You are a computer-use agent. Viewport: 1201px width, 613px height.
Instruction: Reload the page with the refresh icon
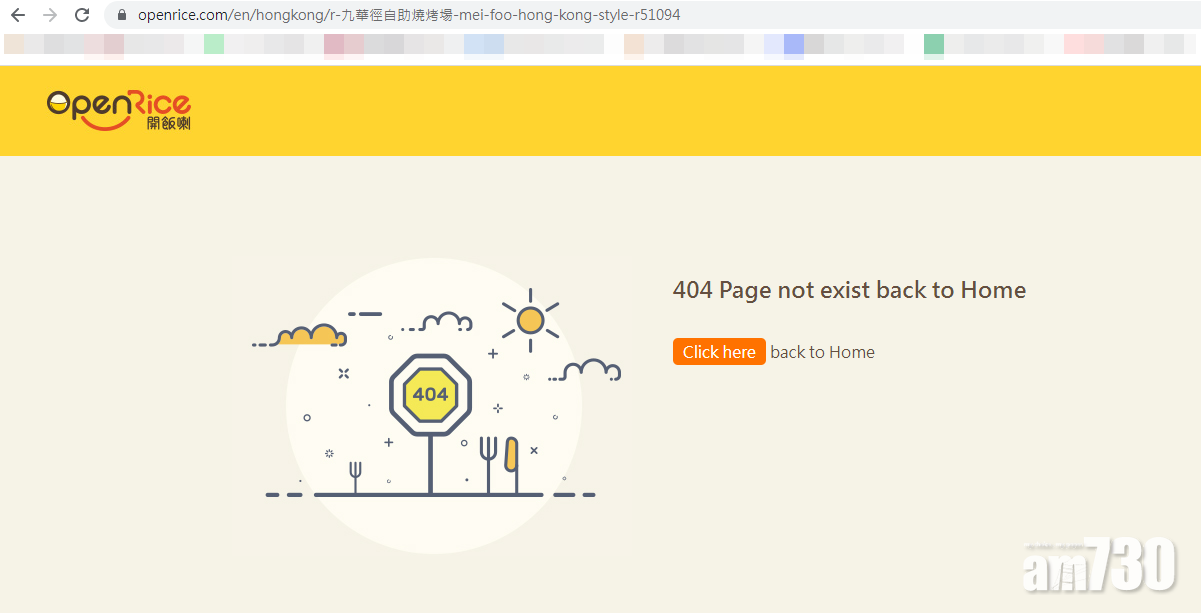[82, 15]
